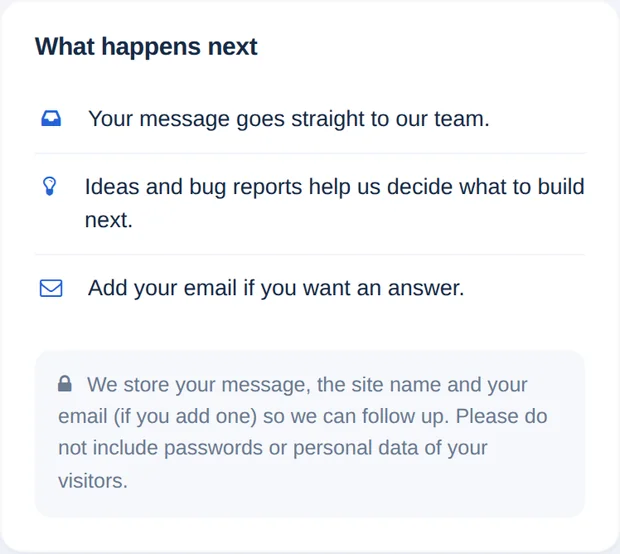Click the word 'next.' on the wrapped second line
The width and height of the screenshot is (620, 554).
109,220
